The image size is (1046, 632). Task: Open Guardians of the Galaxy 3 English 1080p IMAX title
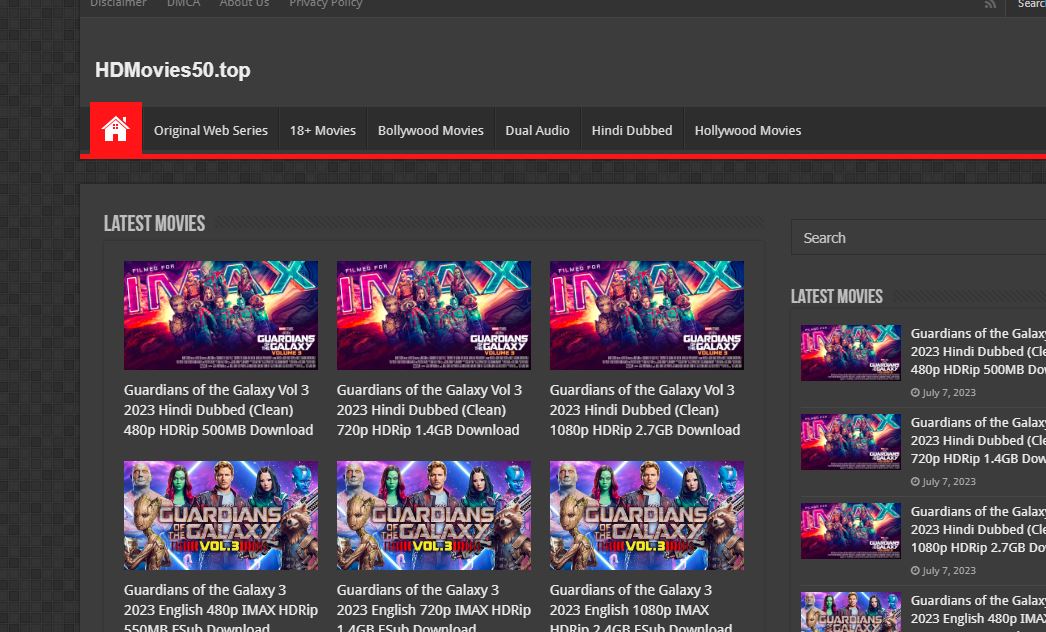(641, 609)
